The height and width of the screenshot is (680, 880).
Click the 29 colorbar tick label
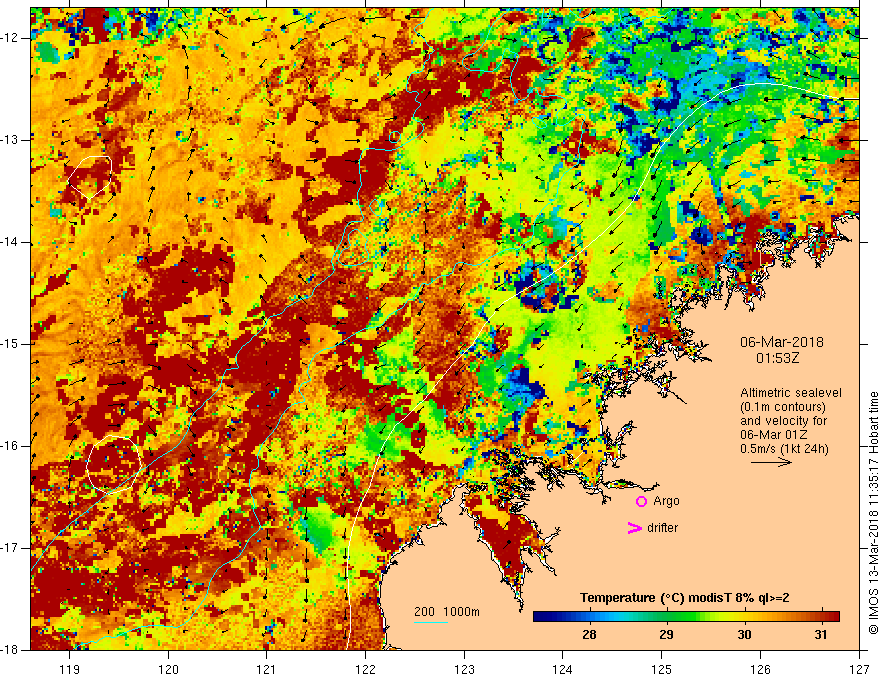tap(666, 635)
